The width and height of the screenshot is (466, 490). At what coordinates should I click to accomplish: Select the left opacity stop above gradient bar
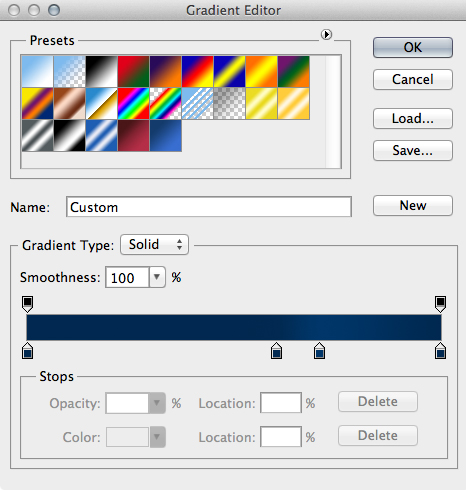[27, 304]
